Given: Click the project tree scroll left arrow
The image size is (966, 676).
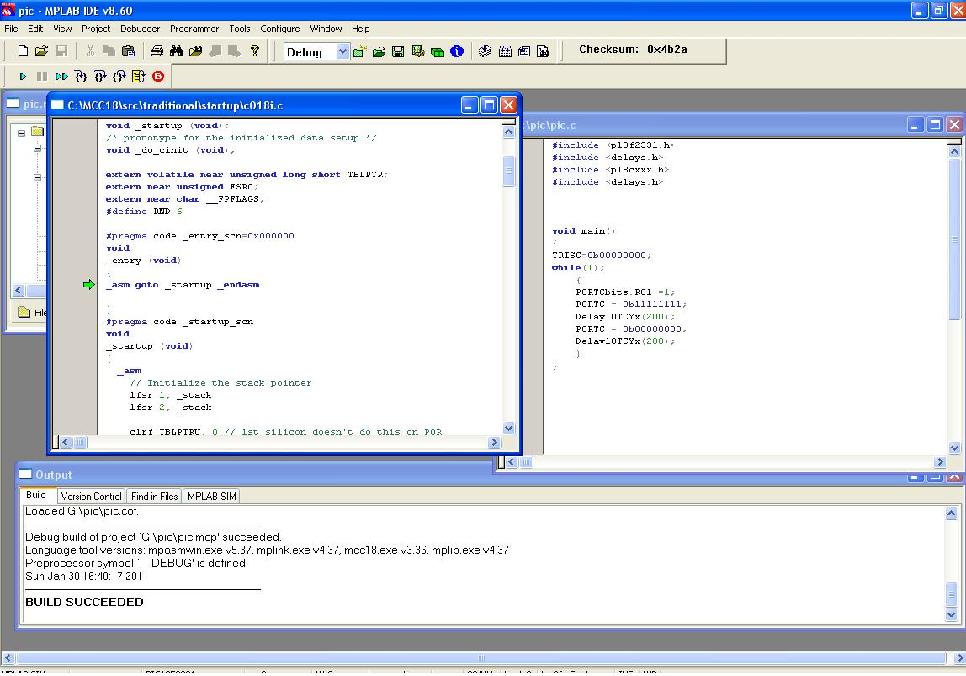Looking at the screenshot, I should pos(18,290).
